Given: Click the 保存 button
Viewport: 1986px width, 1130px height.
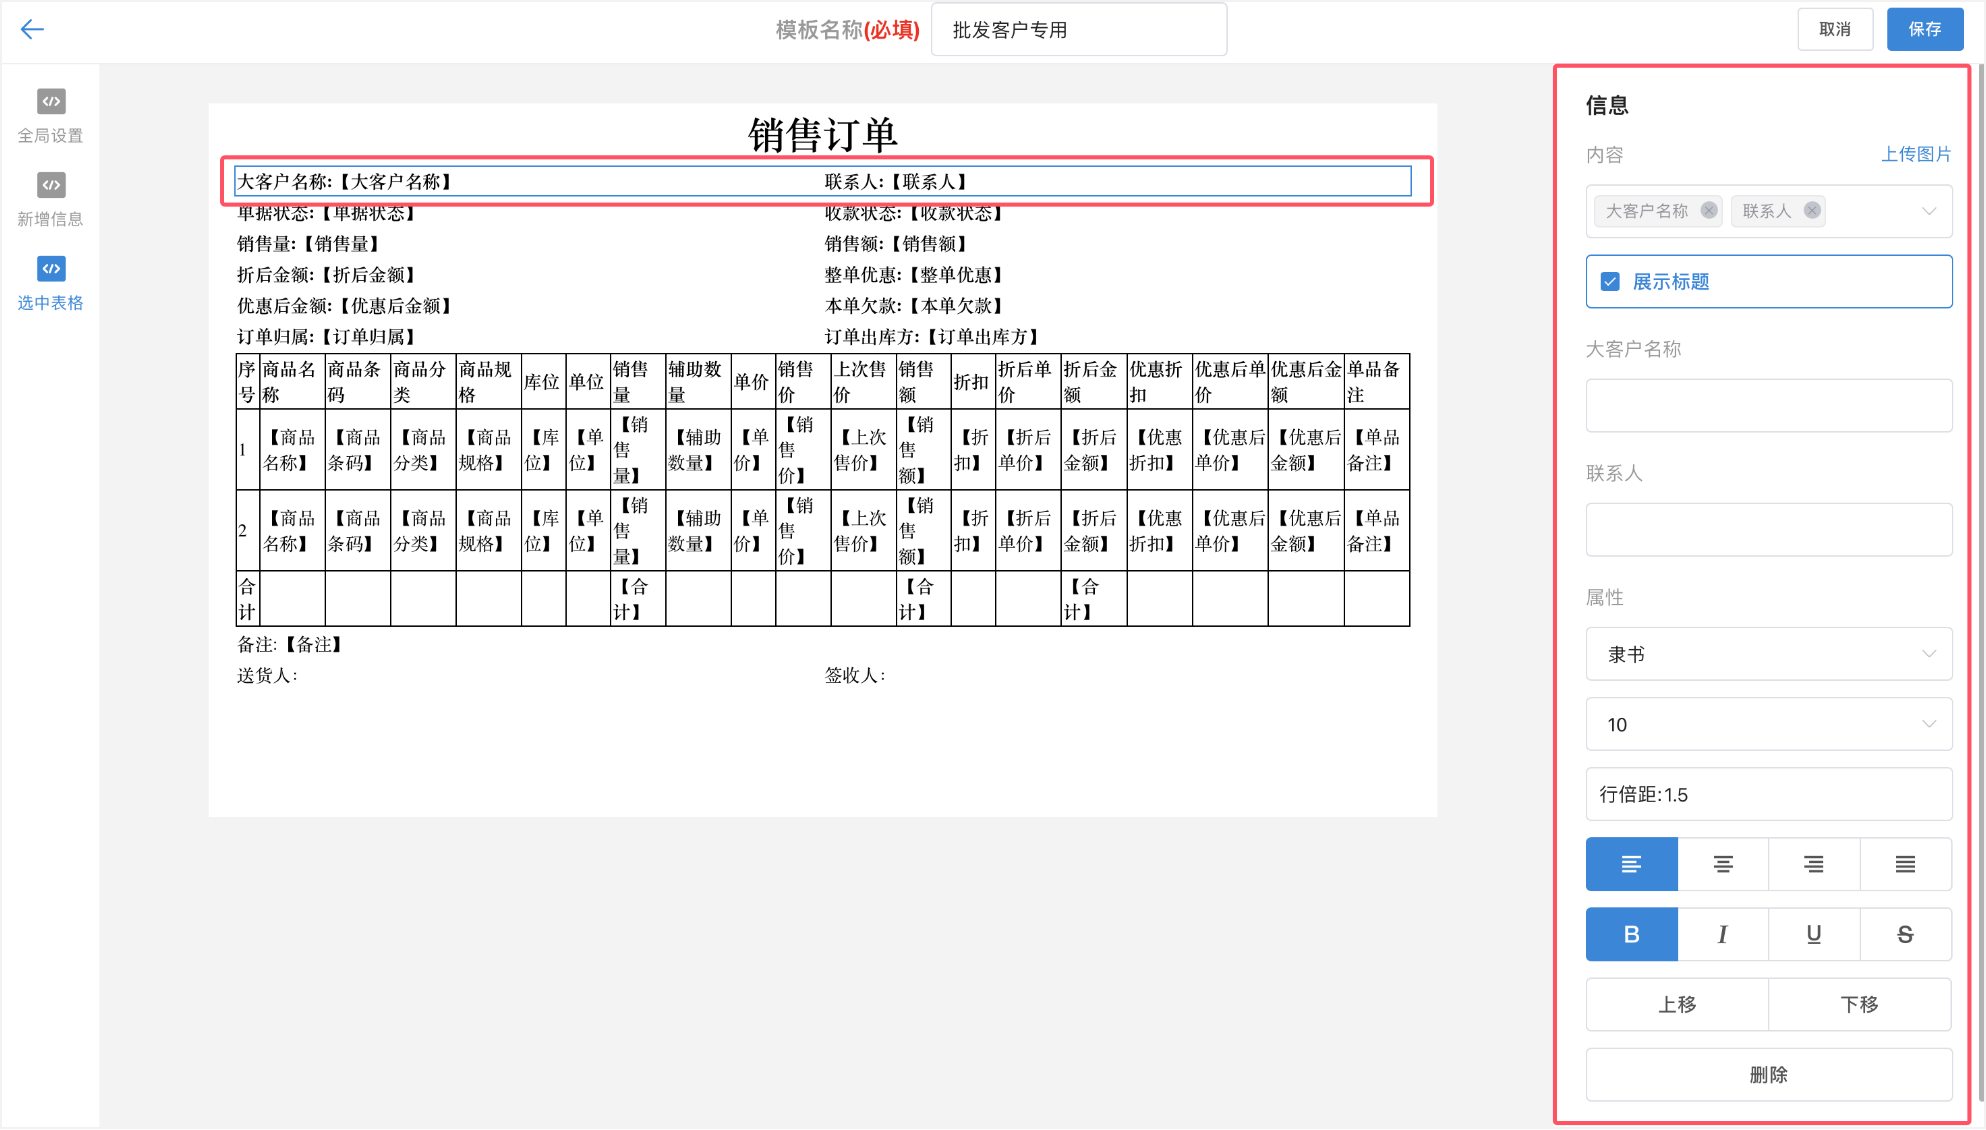Looking at the screenshot, I should click(x=1924, y=29).
